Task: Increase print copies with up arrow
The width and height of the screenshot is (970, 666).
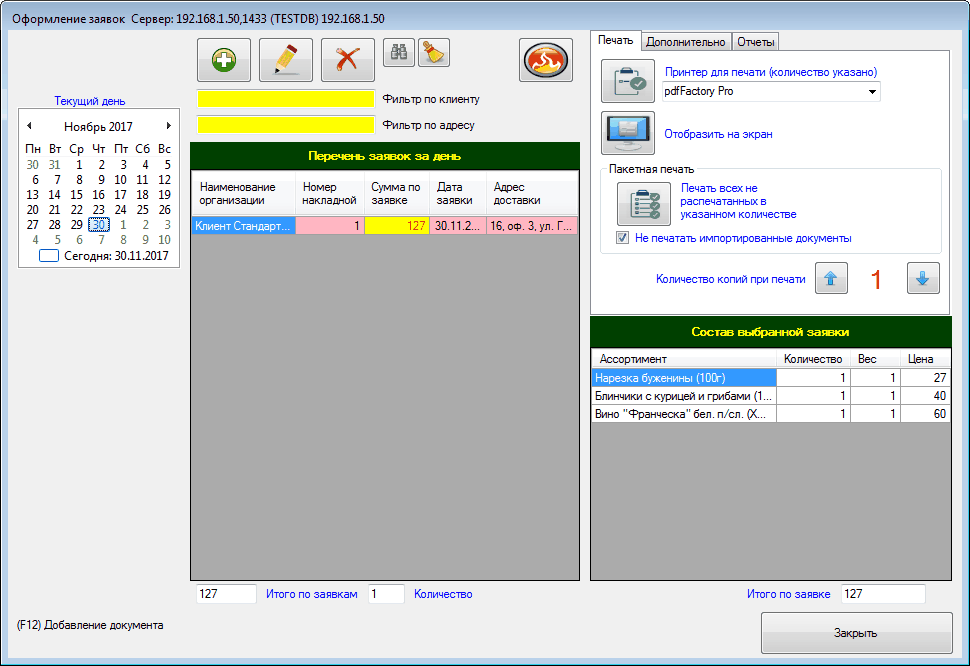Action: [x=831, y=278]
